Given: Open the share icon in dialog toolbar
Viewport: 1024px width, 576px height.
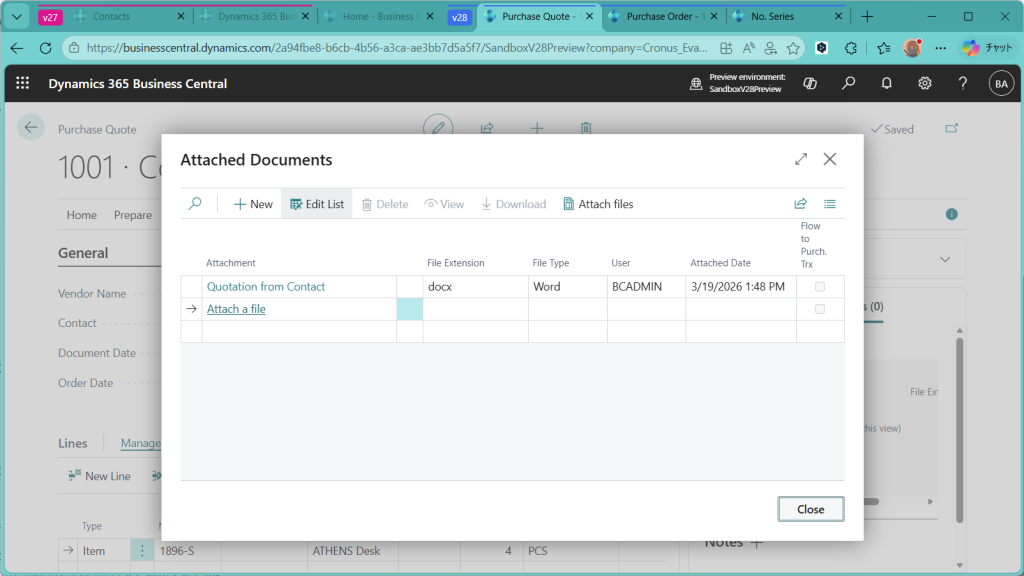Looking at the screenshot, I should coord(800,204).
